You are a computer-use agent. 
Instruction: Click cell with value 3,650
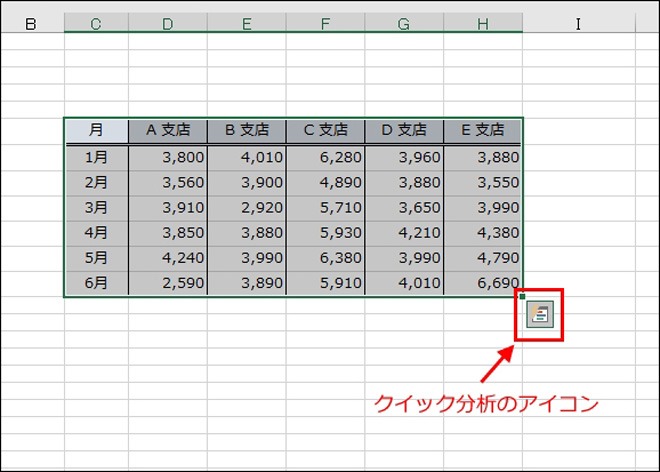tap(404, 208)
